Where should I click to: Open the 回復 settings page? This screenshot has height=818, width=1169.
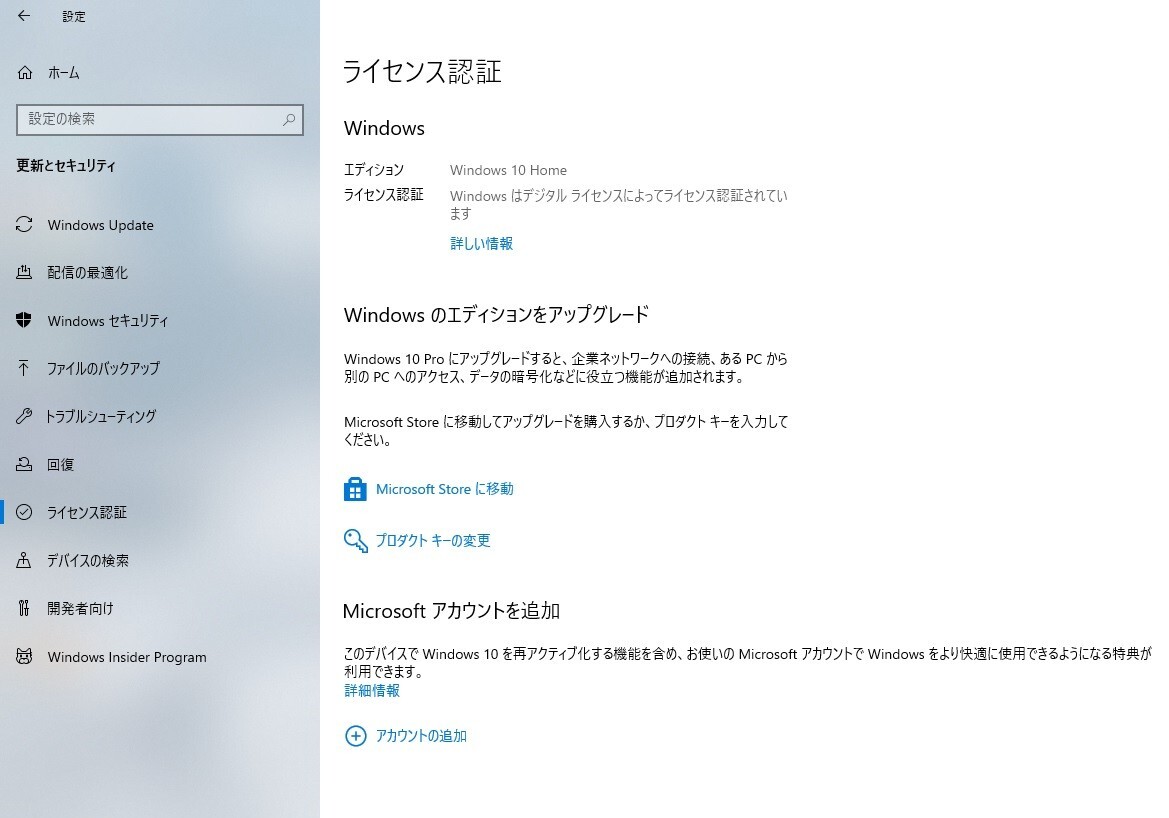tap(160, 464)
